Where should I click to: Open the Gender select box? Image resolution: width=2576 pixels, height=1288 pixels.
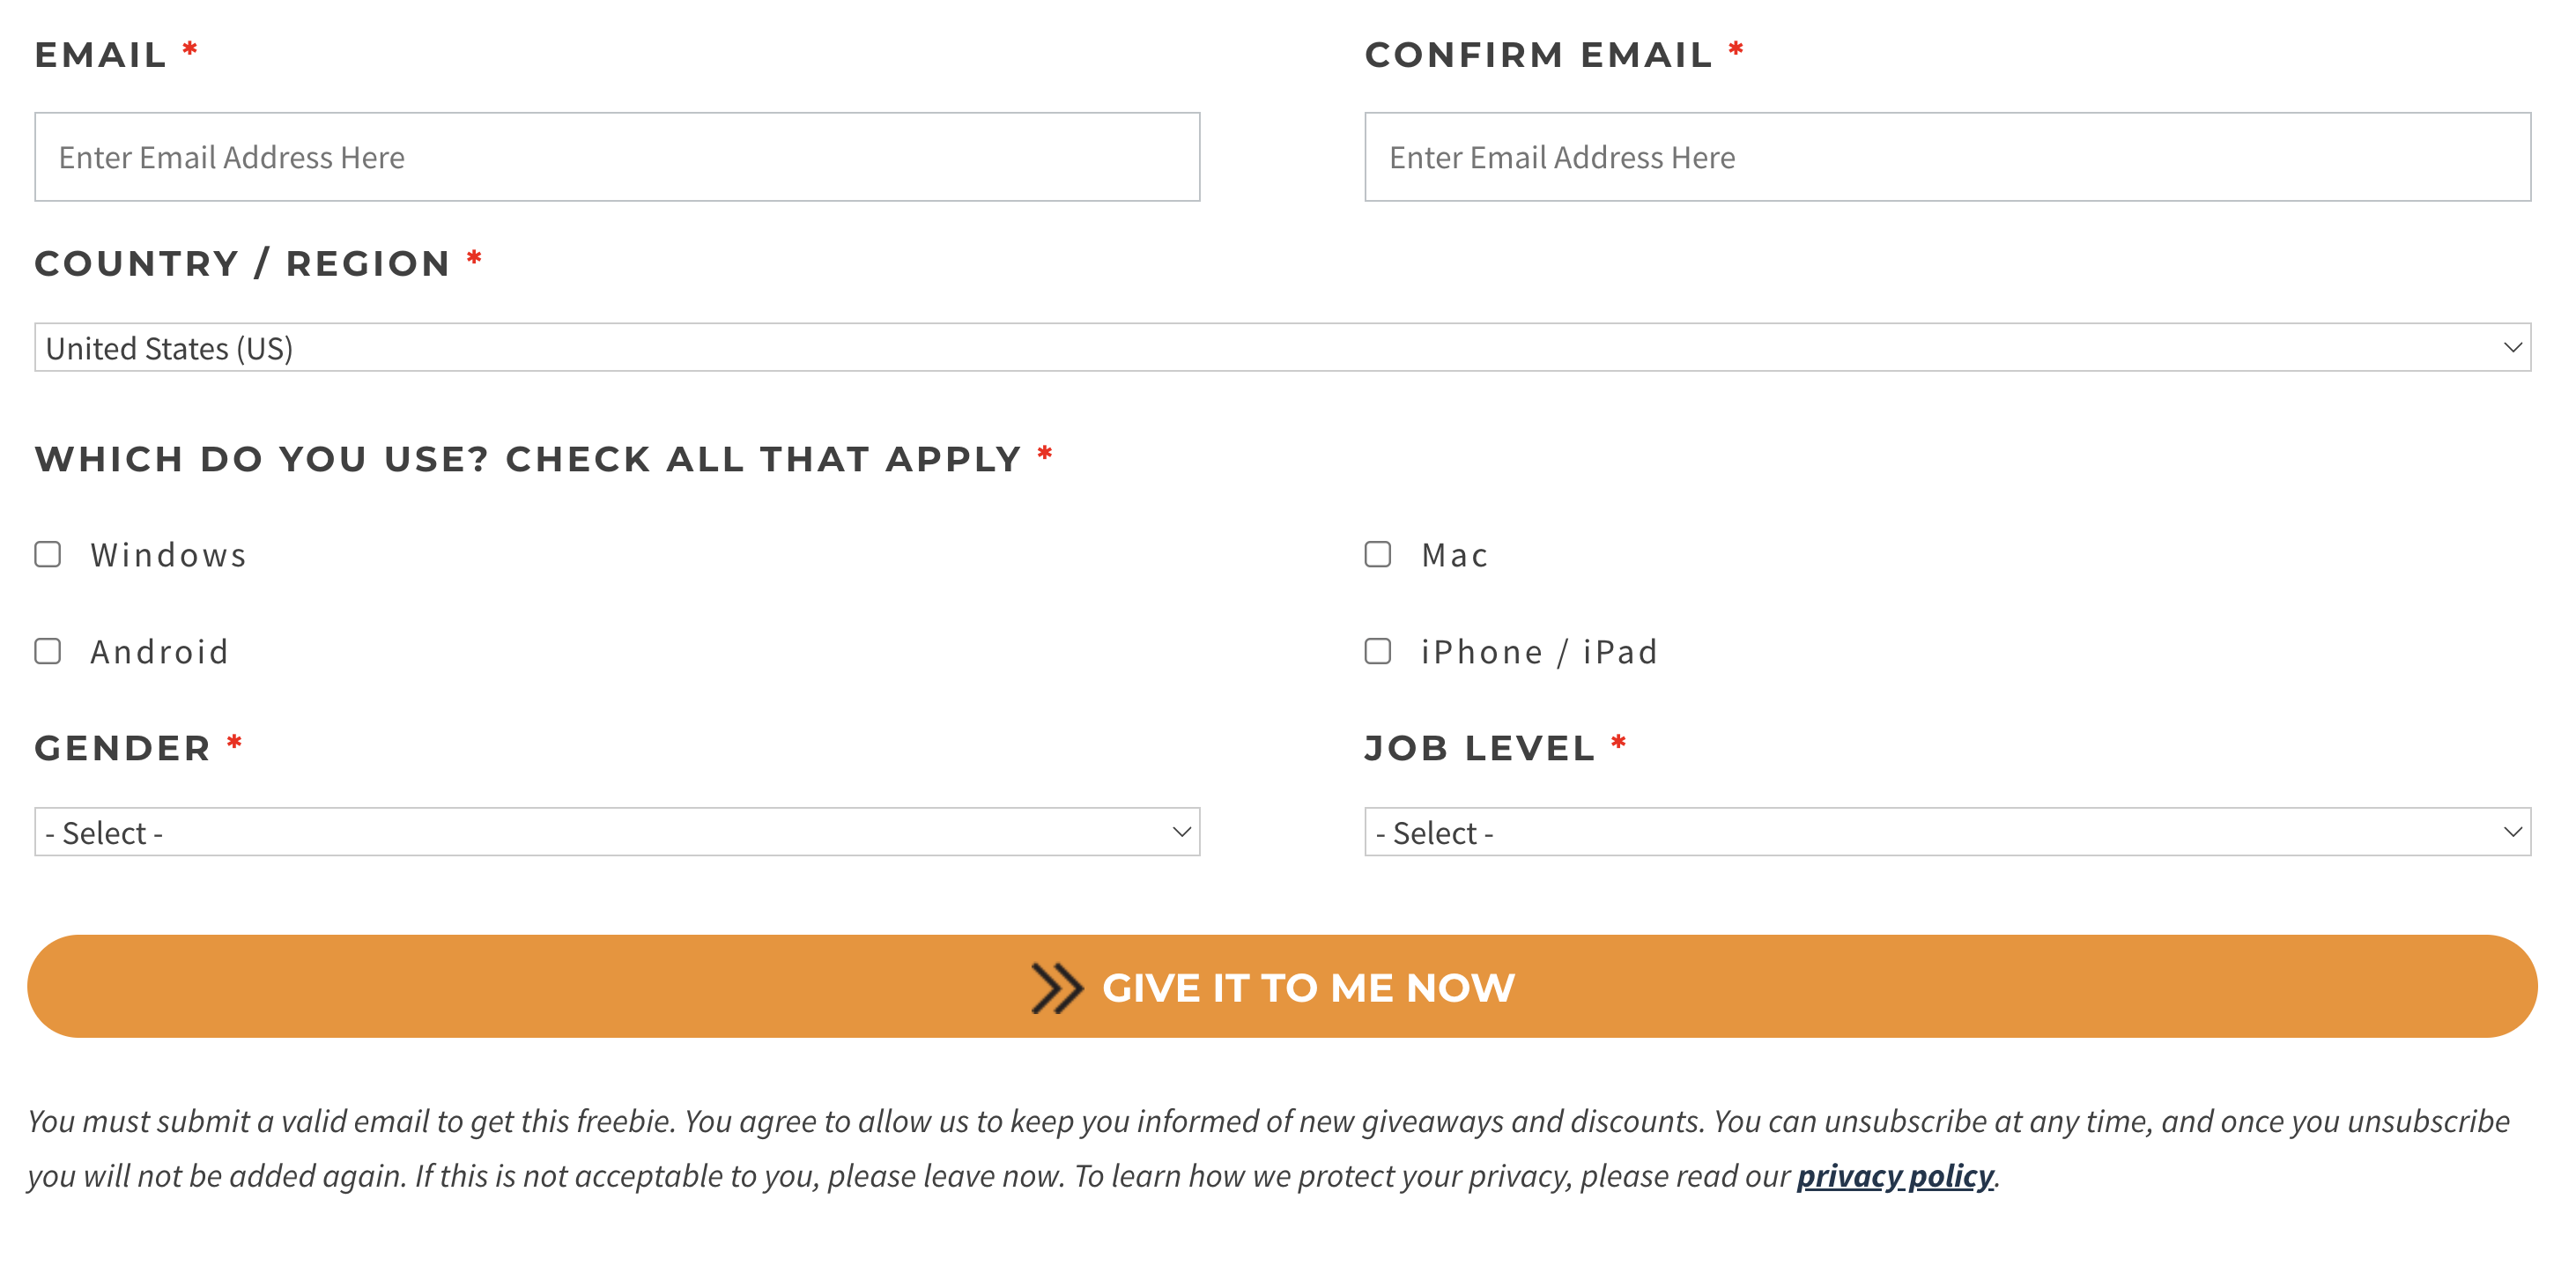pos(600,832)
